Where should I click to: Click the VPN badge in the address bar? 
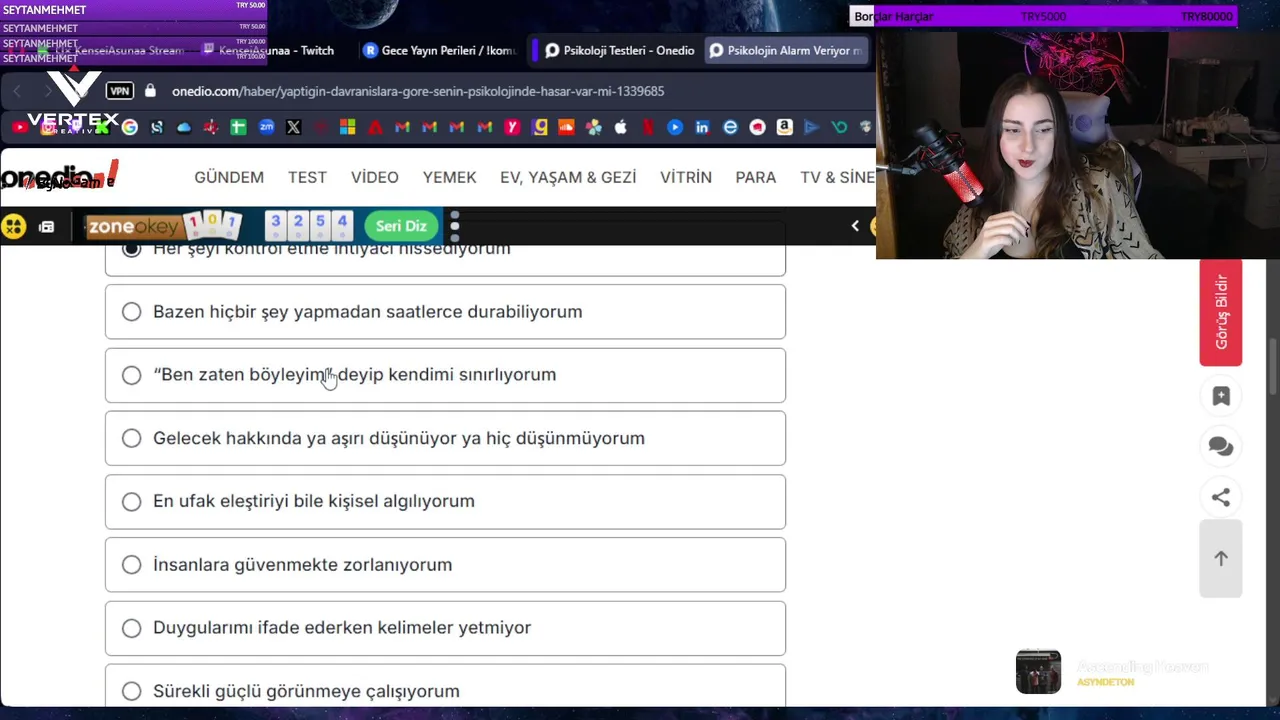pyautogui.click(x=120, y=91)
